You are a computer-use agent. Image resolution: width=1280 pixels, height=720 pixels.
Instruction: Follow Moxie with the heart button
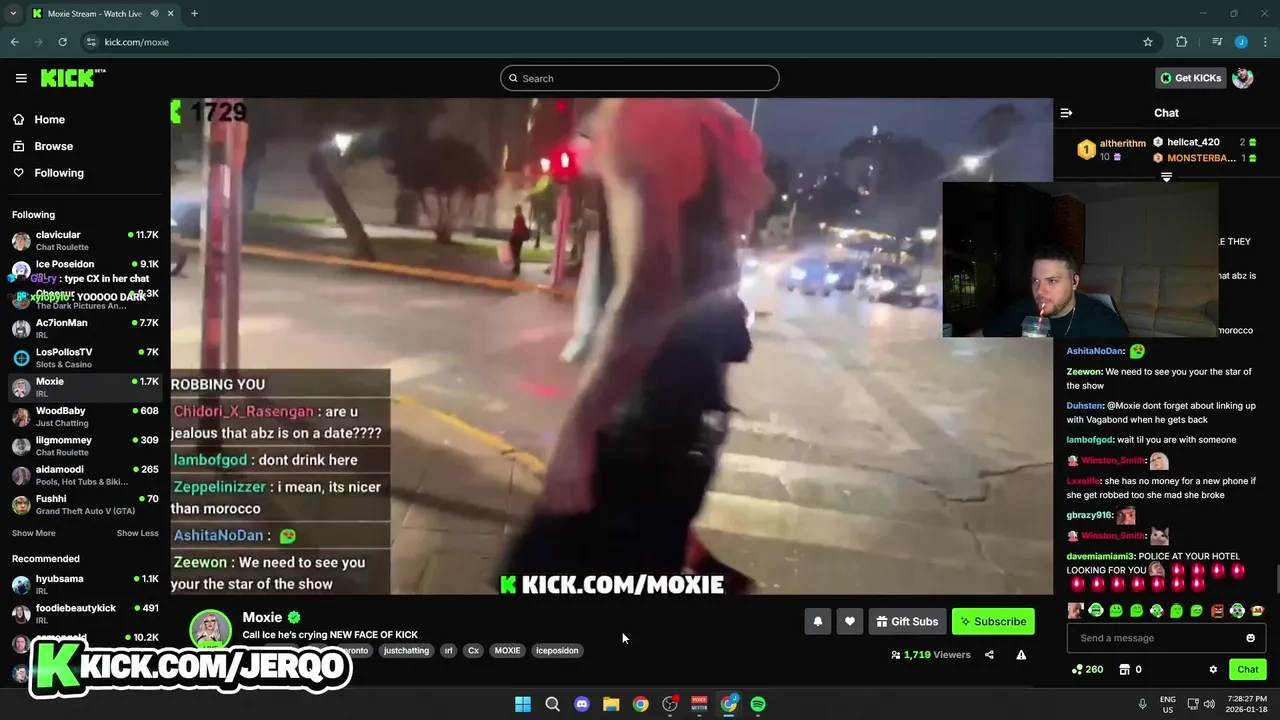tap(850, 621)
